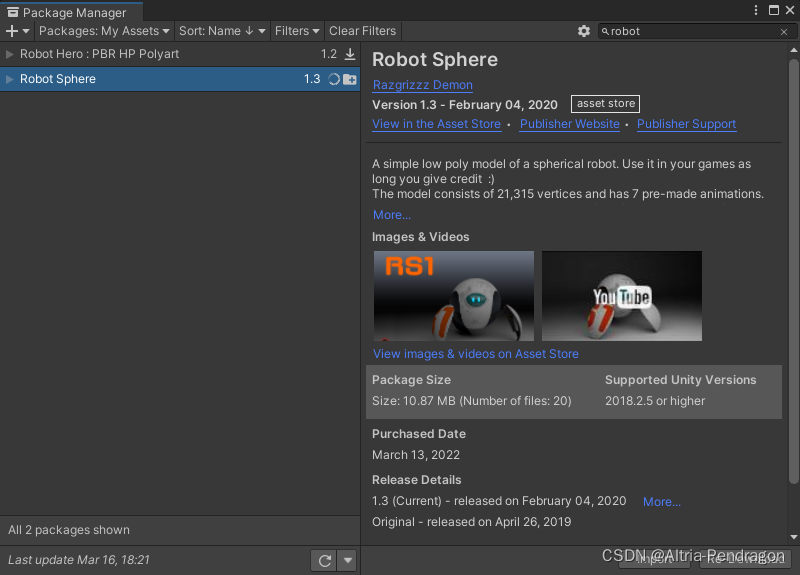Expand description with the More... link
Screen dimensions: 800x575
[x=391, y=215]
